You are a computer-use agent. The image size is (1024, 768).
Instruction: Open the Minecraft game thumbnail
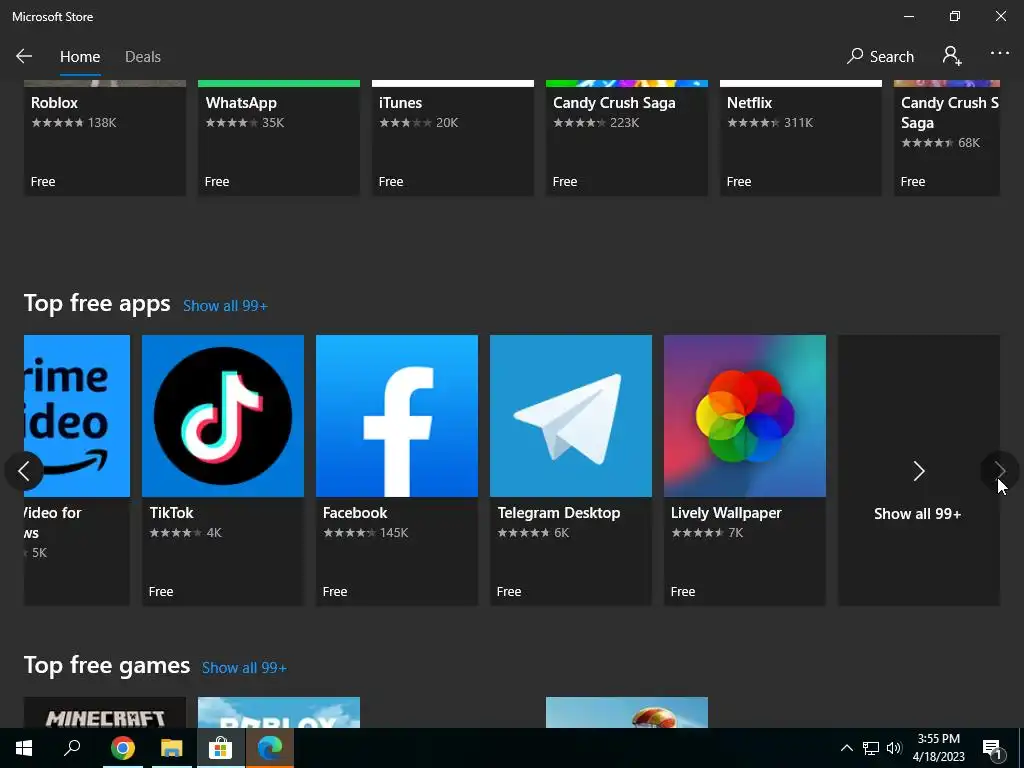pyautogui.click(x=105, y=712)
